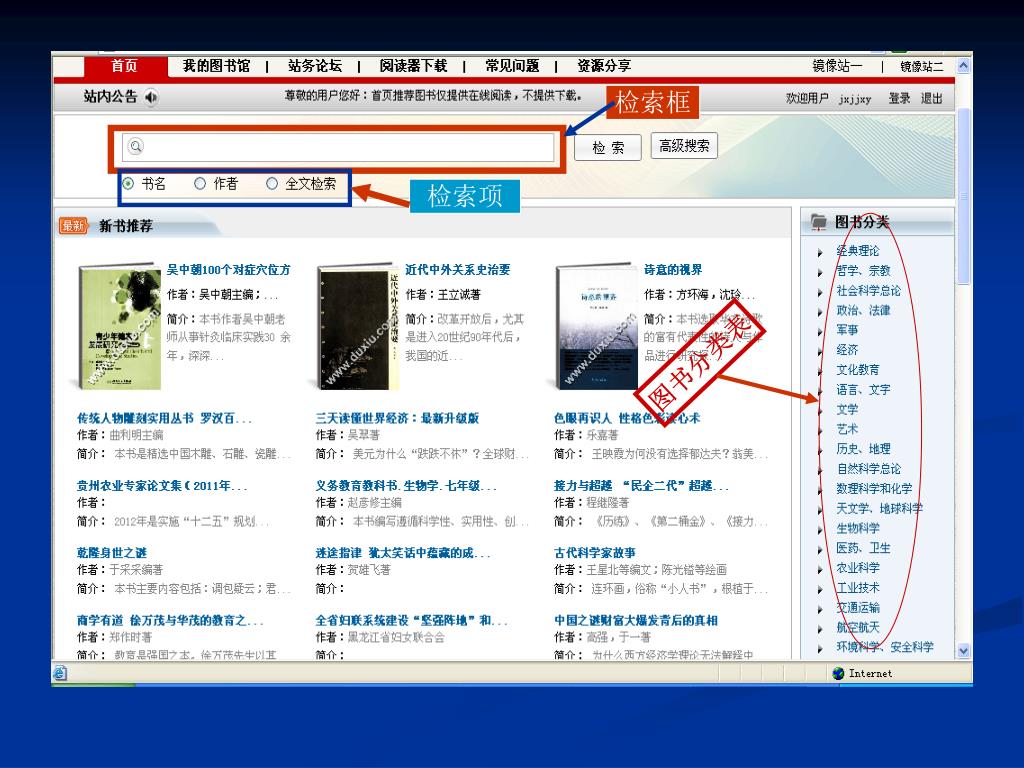
Task: Open book 中国之谜财富大爆发背后的真相
Action: tap(636, 620)
